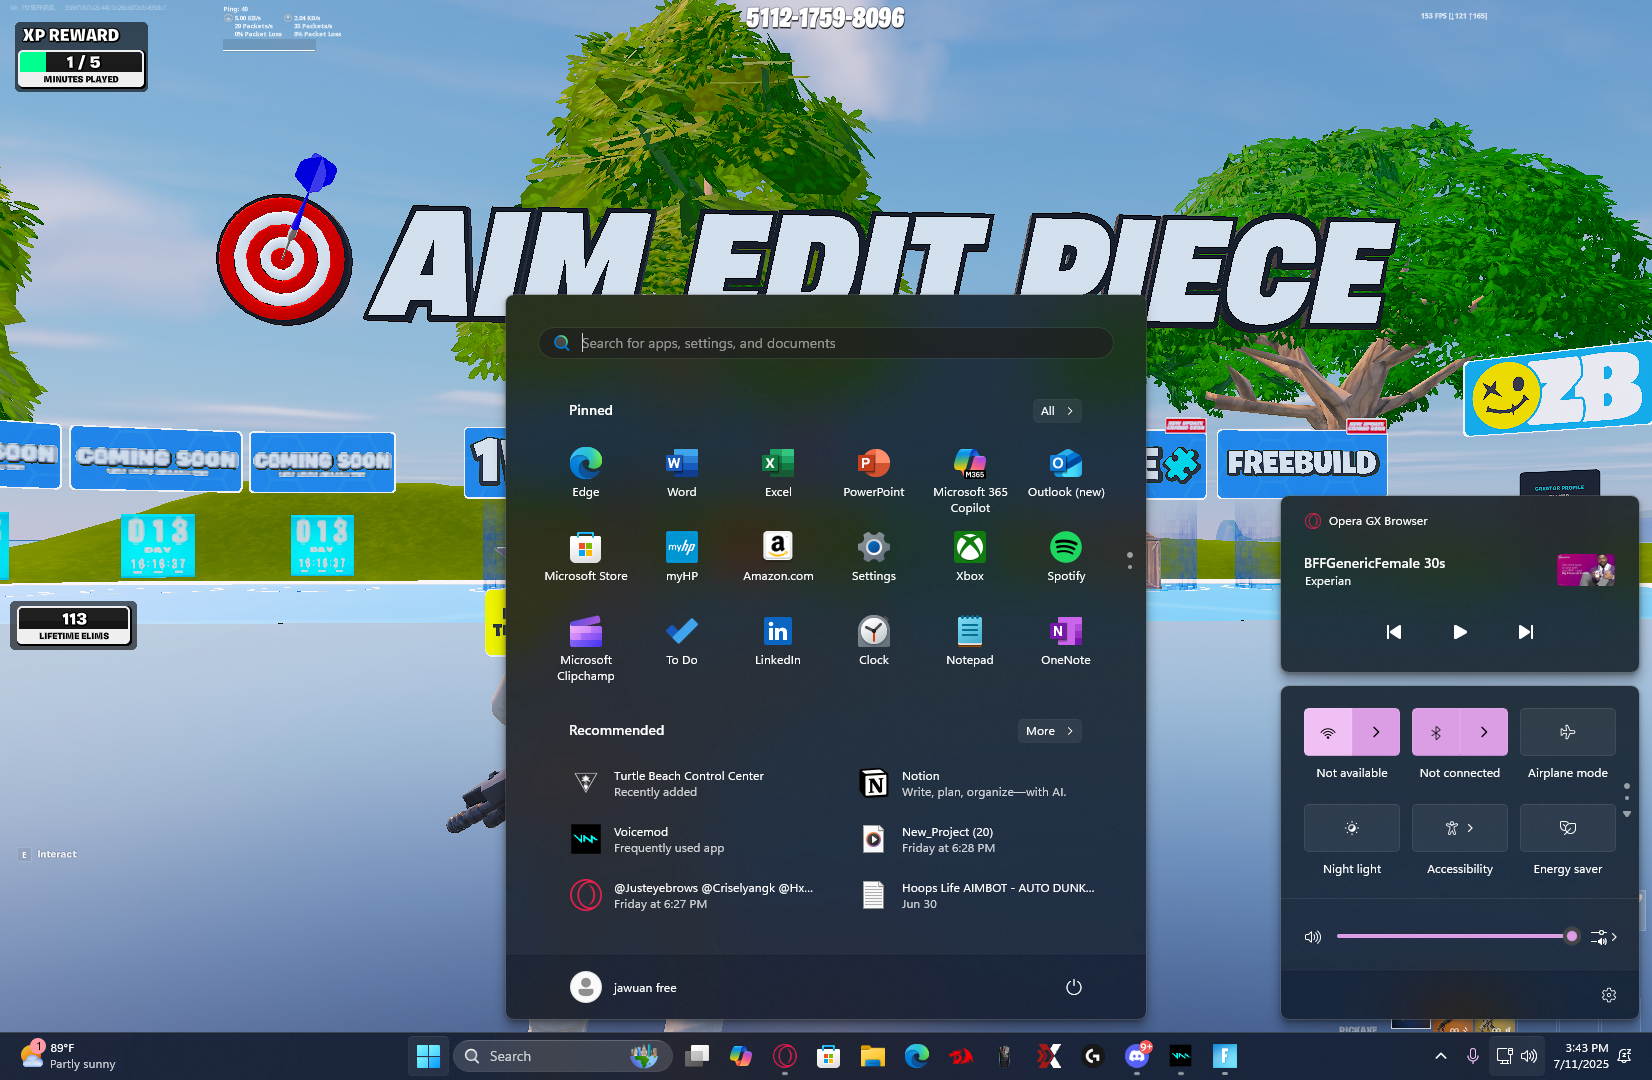Click the microphone icon in system tray

click(x=1472, y=1056)
